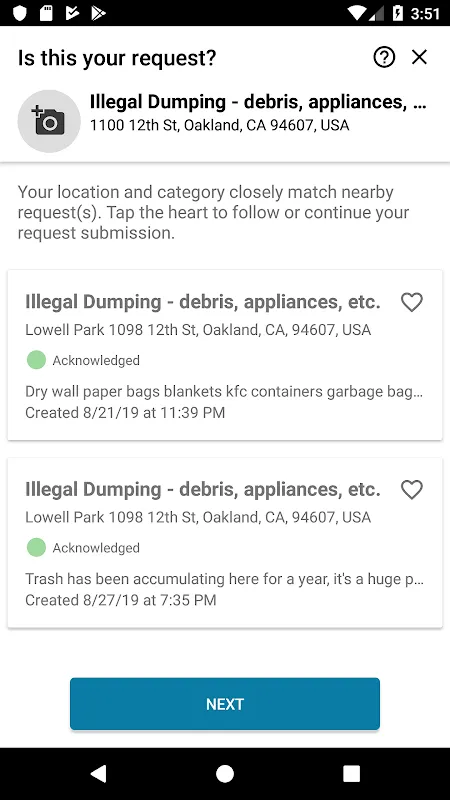Tap the Android recent apps square
Viewport: 450px width, 800px height.
tap(351, 773)
